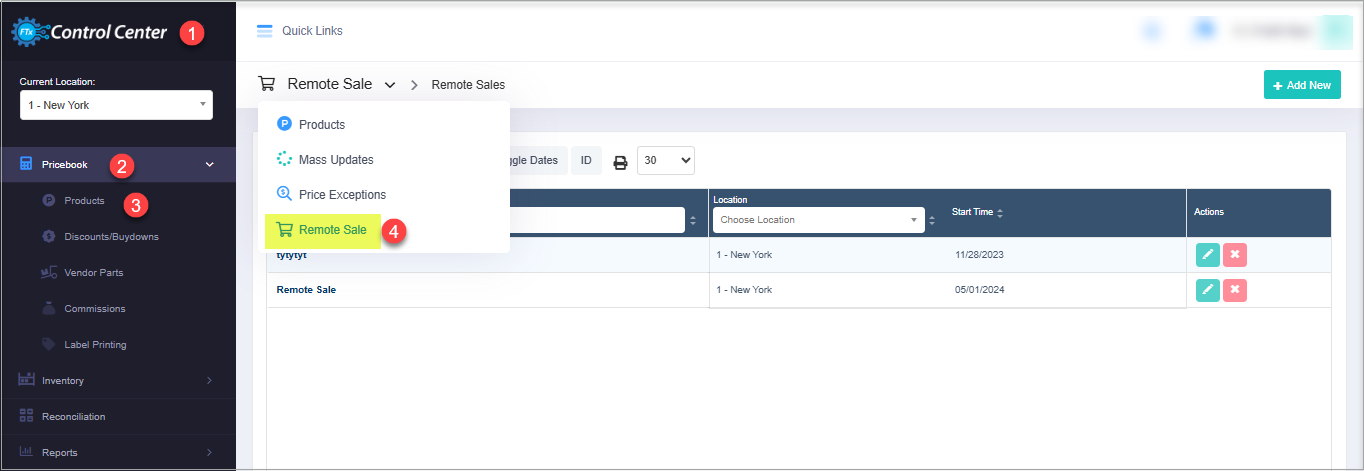Edit the tytytyt row with pencil icon
This screenshot has width=1364, height=471.
tap(1208, 255)
